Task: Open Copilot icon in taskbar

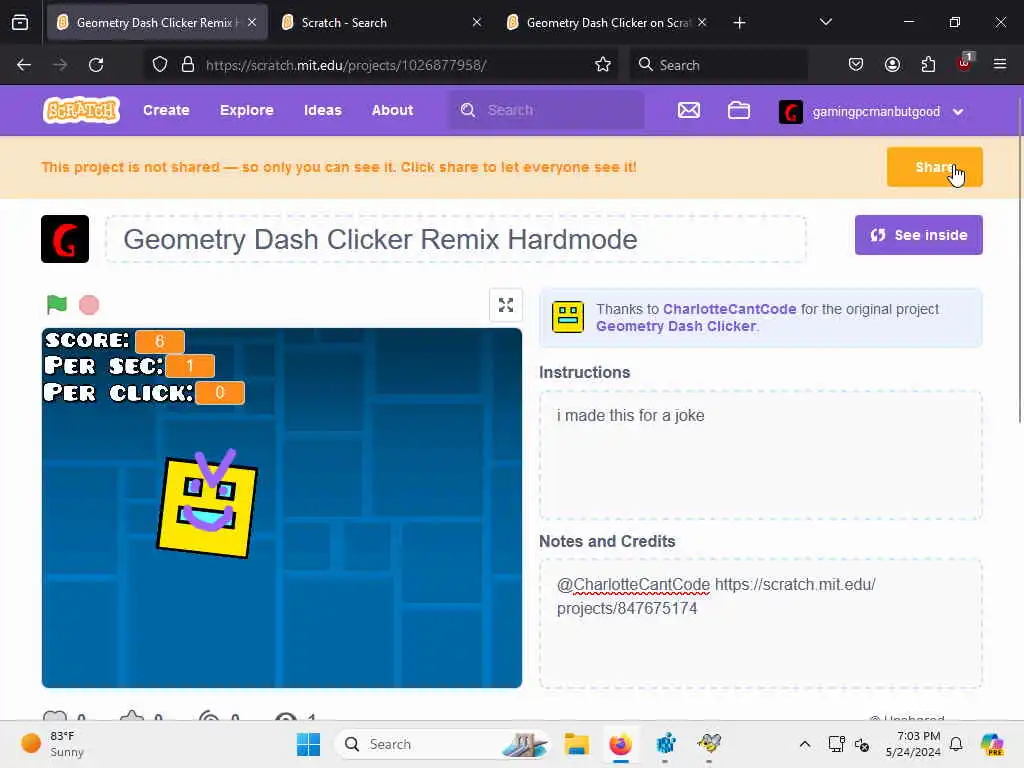Action: click(991, 744)
